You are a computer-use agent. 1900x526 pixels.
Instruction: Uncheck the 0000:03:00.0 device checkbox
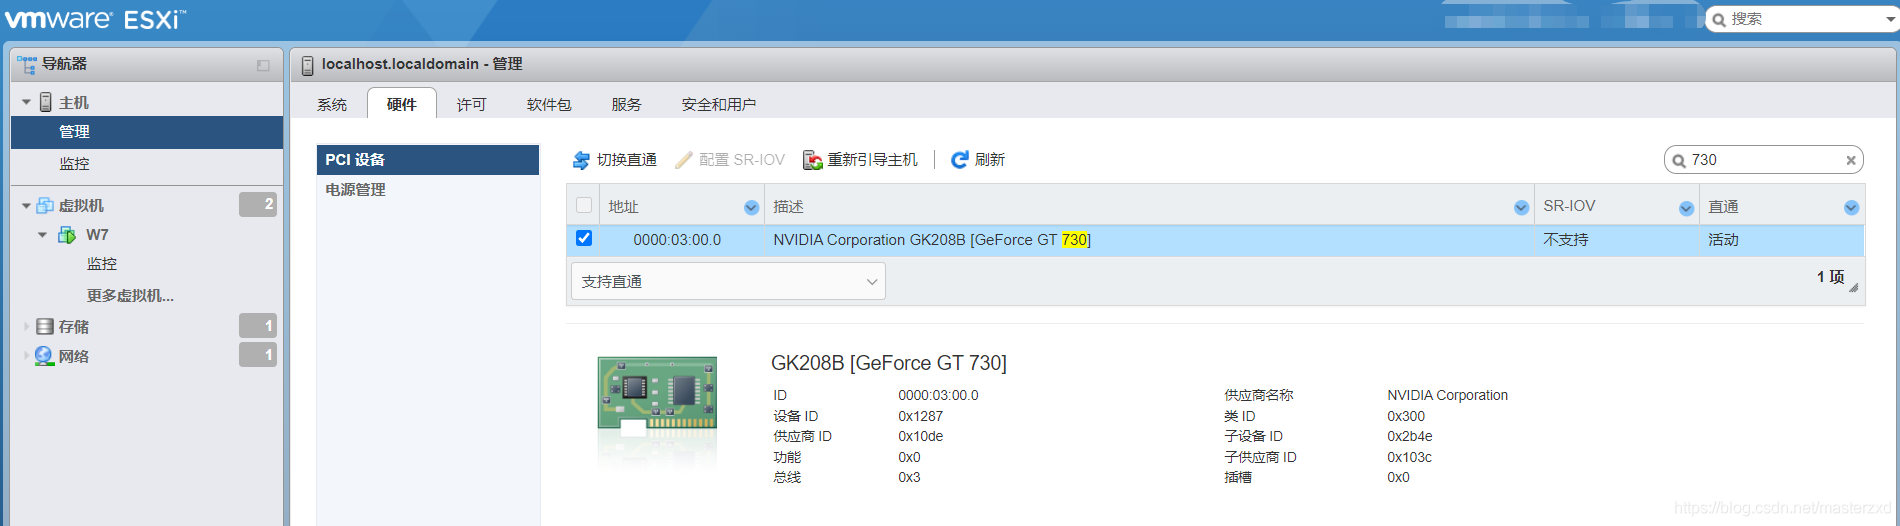584,238
